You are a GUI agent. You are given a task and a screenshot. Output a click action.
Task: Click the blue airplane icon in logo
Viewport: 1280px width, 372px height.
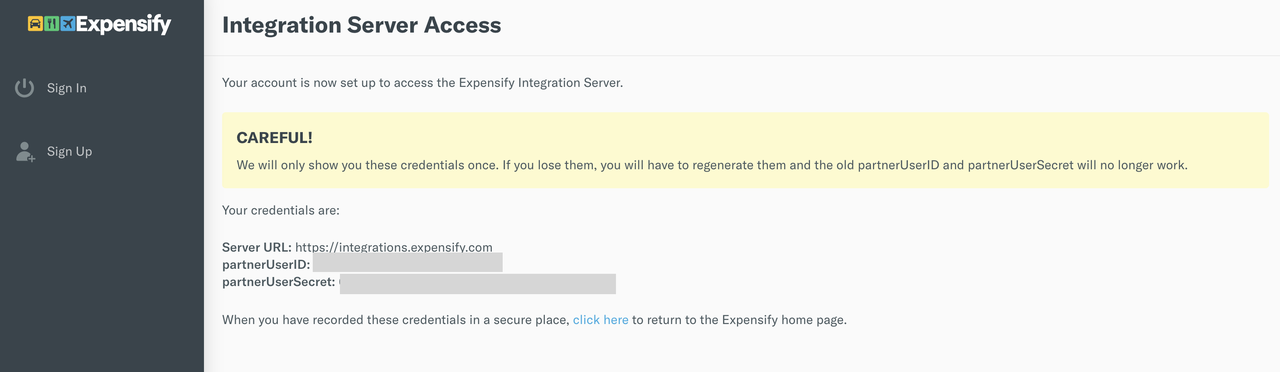pyautogui.click(x=67, y=24)
